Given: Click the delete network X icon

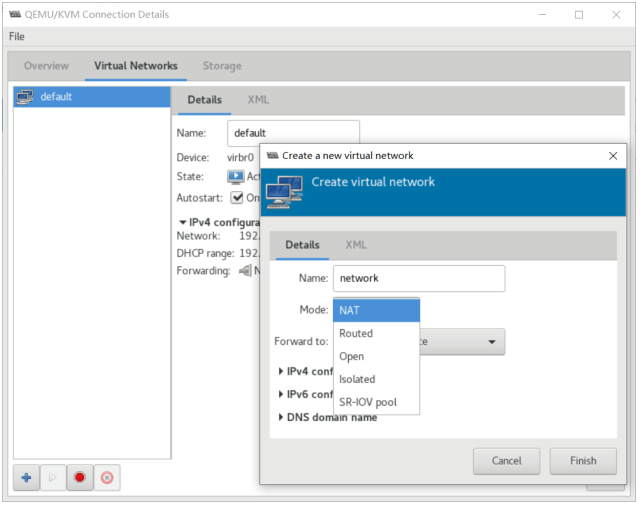Looking at the screenshot, I should pos(107,478).
